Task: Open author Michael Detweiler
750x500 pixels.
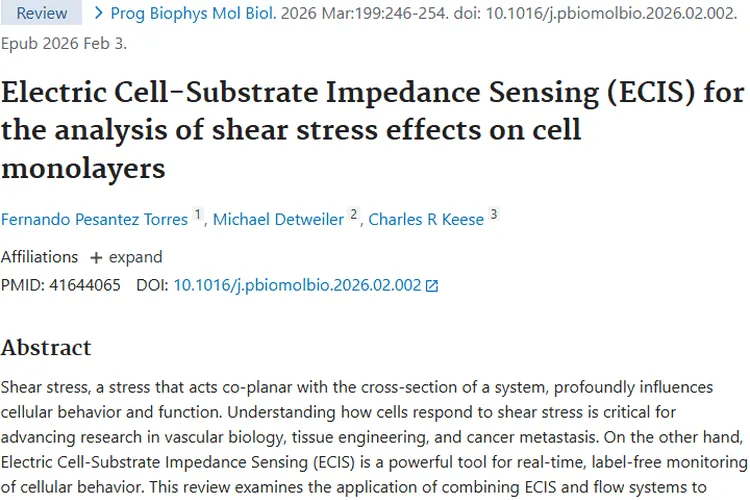Action: 280,219
